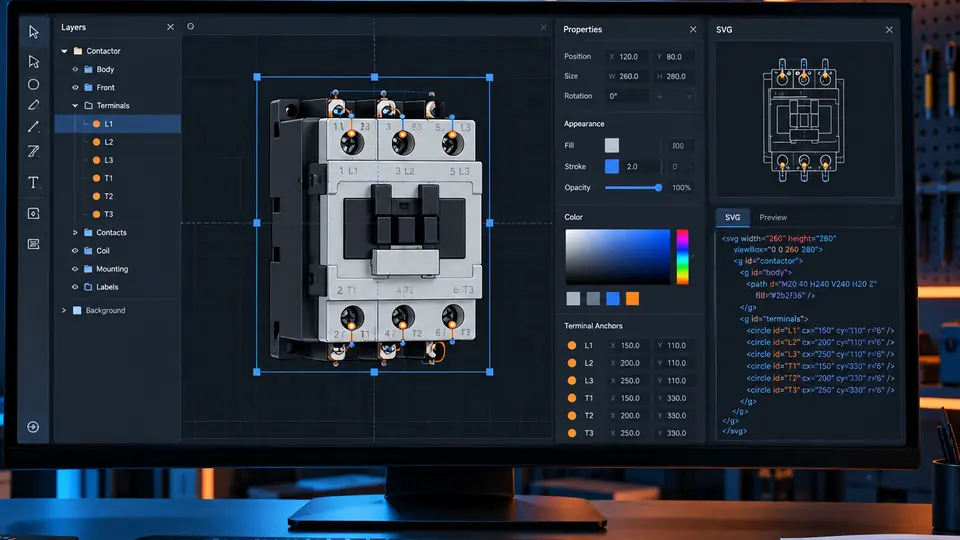
Task: Edit Position Y value 80.0
Action: pyautogui.click(x=674, y=56)
